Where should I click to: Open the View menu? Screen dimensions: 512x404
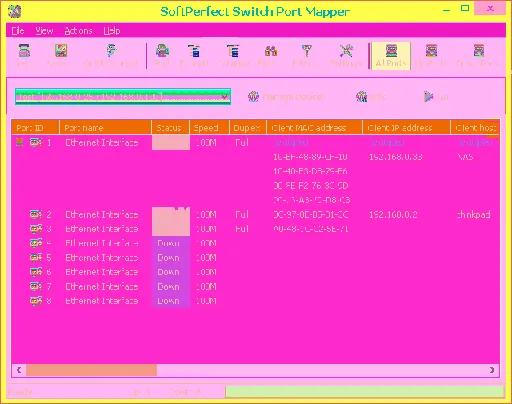[x=44, y=31]
